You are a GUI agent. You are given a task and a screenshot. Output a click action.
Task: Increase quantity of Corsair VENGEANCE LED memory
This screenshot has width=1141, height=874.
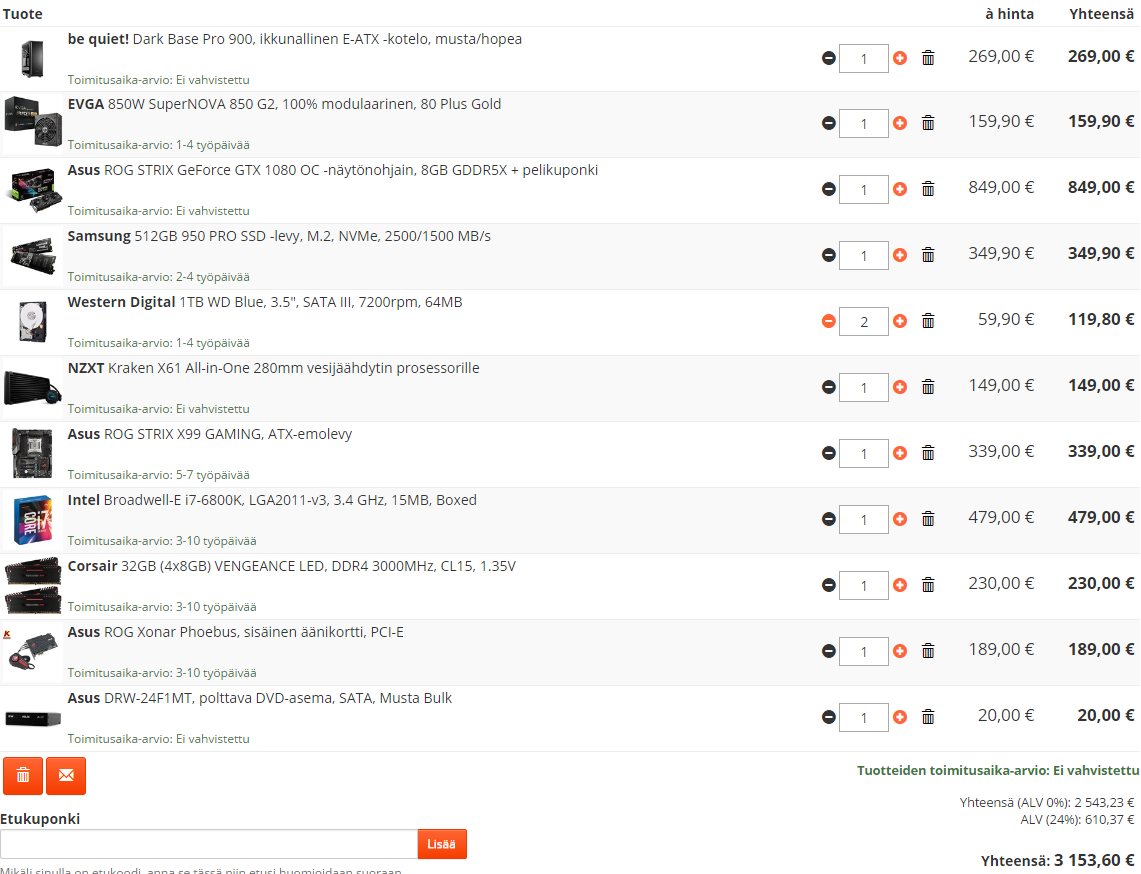point(900,585)
